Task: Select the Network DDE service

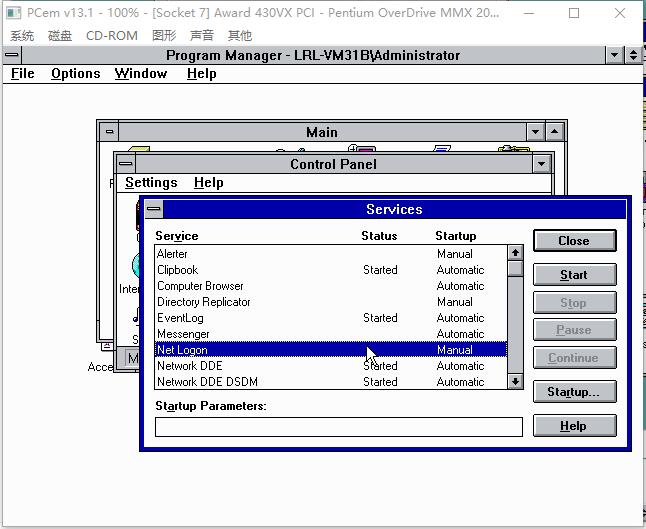Action: point(331,366)
